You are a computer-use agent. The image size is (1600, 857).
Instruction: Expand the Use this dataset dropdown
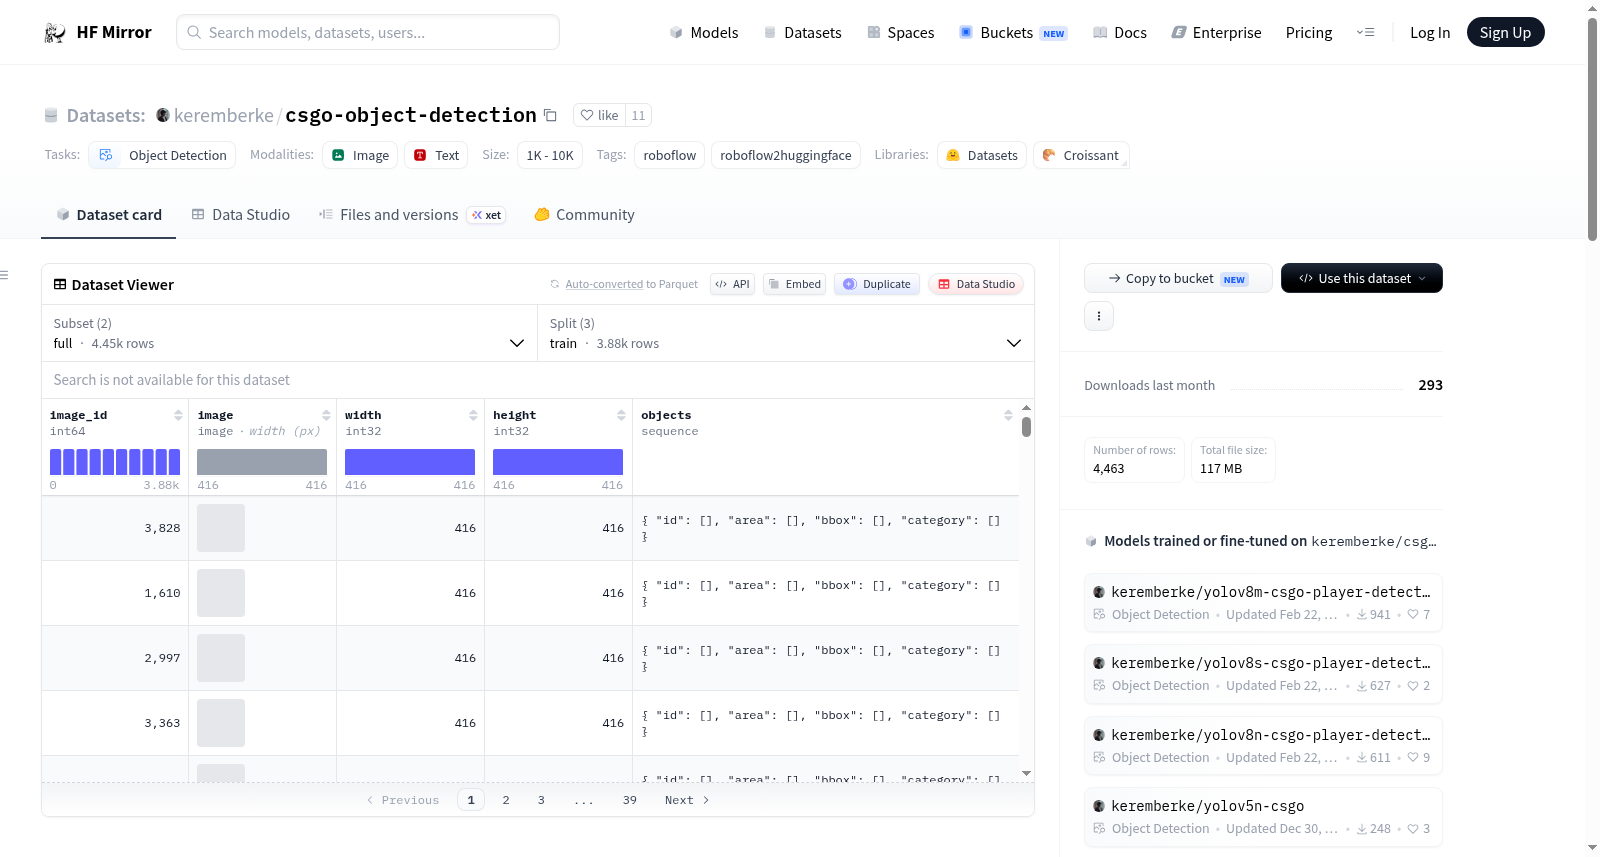point(1362,278)
